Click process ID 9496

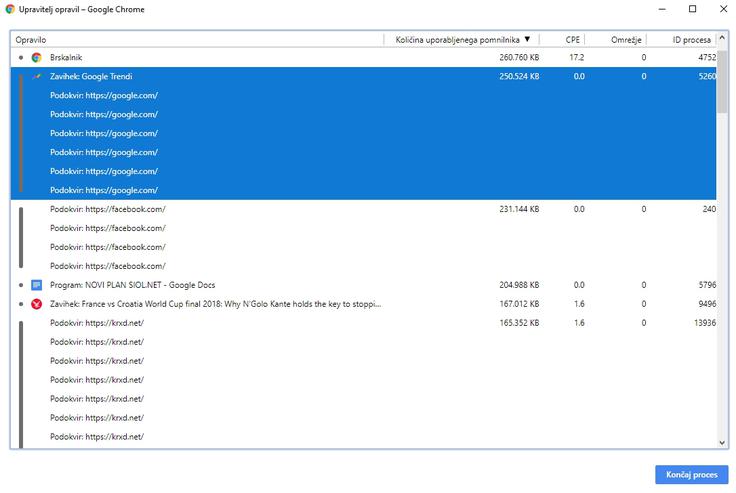707,304
